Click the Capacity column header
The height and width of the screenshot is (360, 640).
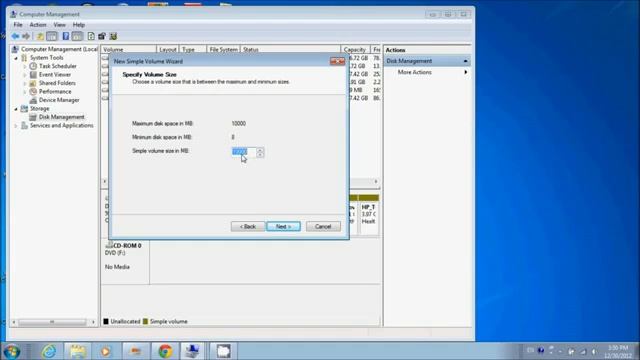[355, 49]
